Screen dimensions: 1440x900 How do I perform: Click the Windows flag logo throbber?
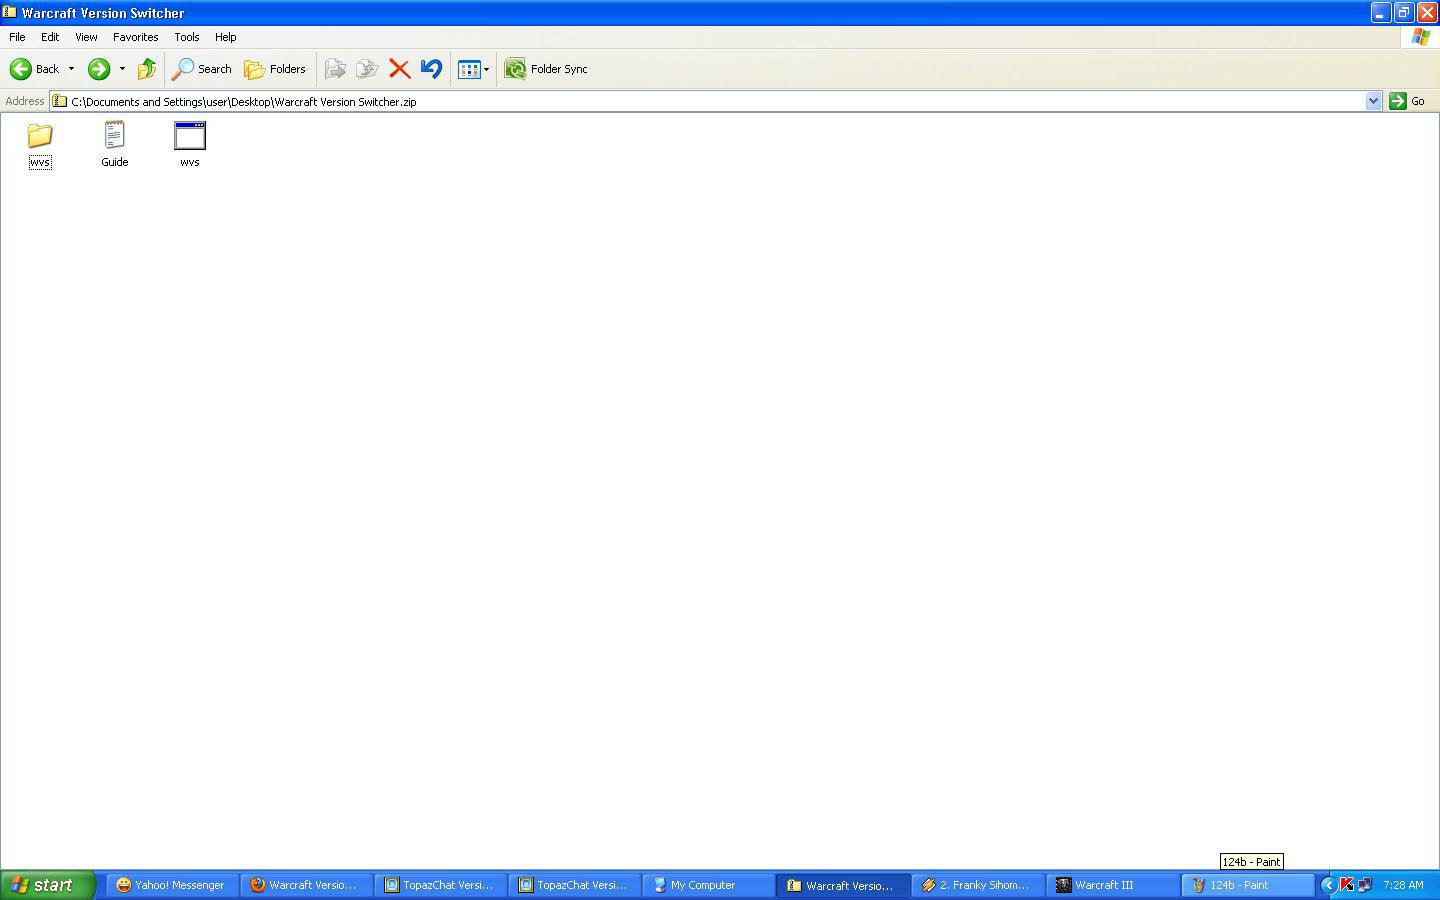pyautogui.click(x=1420, y=37)
